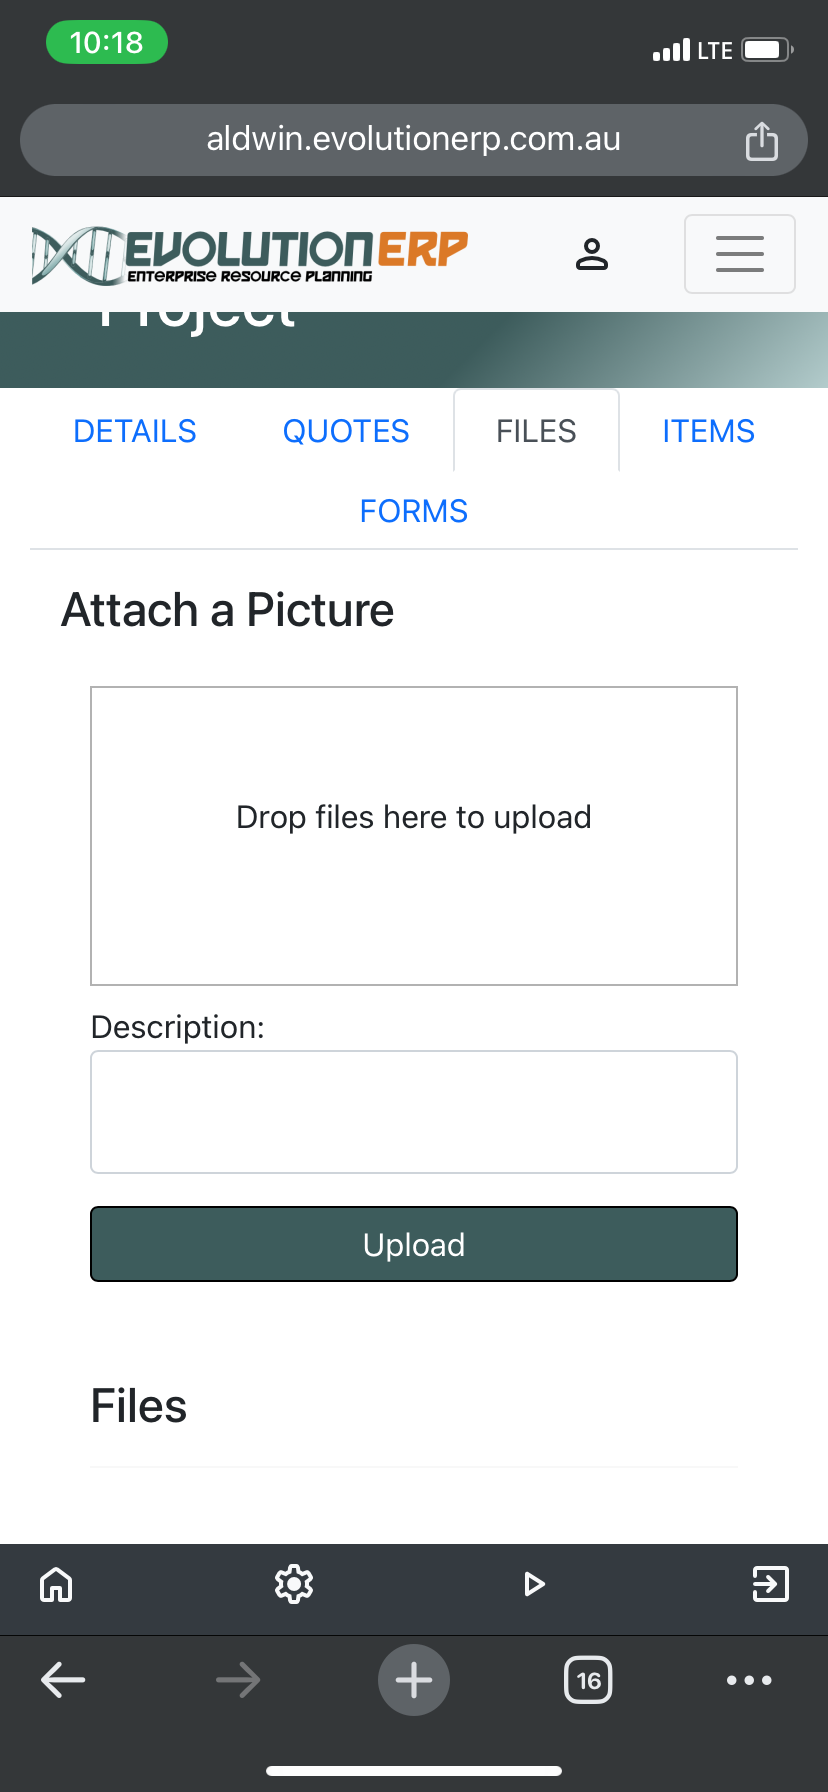Tap the Drop files here upload area
828x1792 pixels.
point(414,836)
